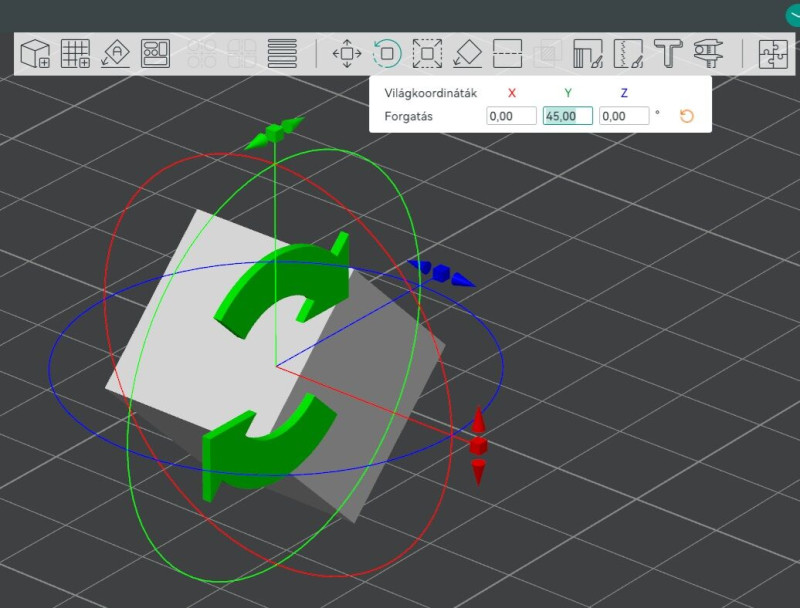800x608 pixels.
Task: Click the Világkoordináták label
Action: (431, 93)
